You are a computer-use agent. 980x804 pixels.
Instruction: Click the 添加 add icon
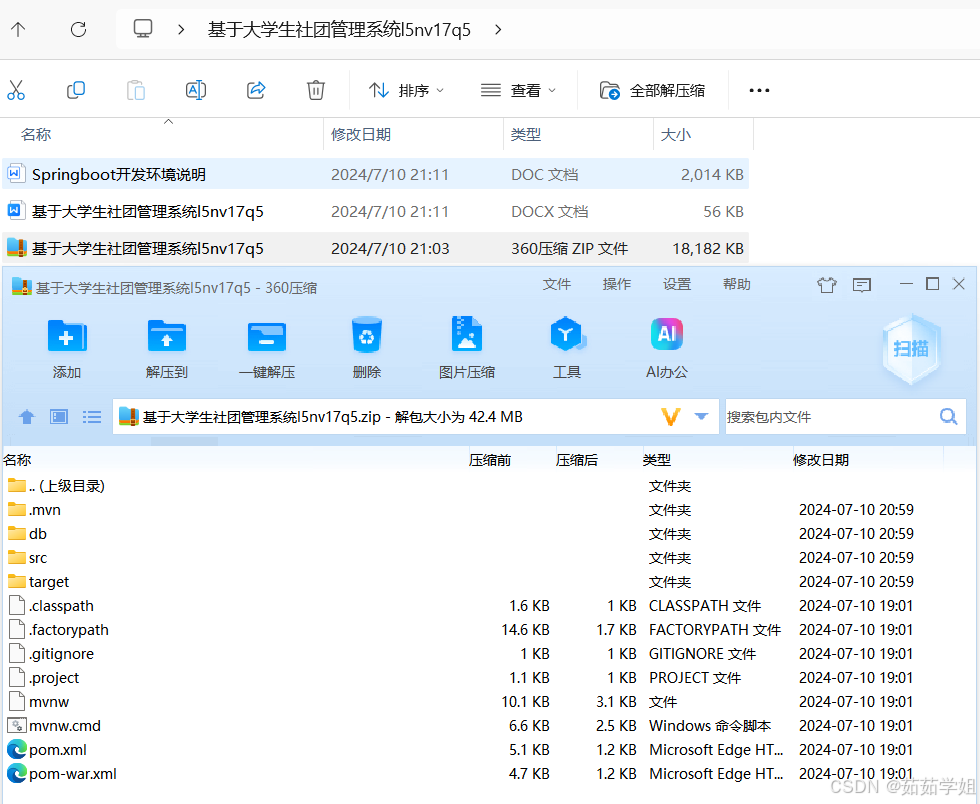[67, 336]
